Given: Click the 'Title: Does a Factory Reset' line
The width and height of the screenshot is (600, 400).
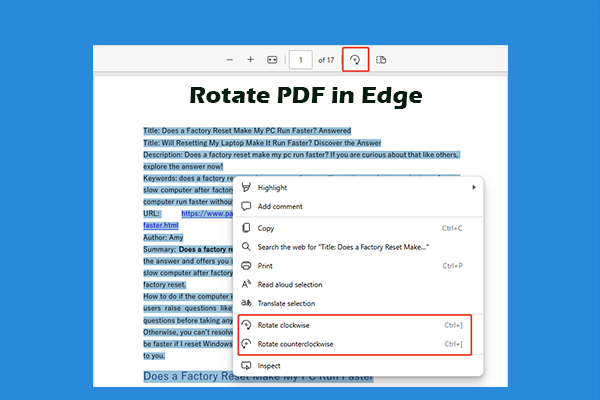Looking at the screenshot, I should [247, 131].
